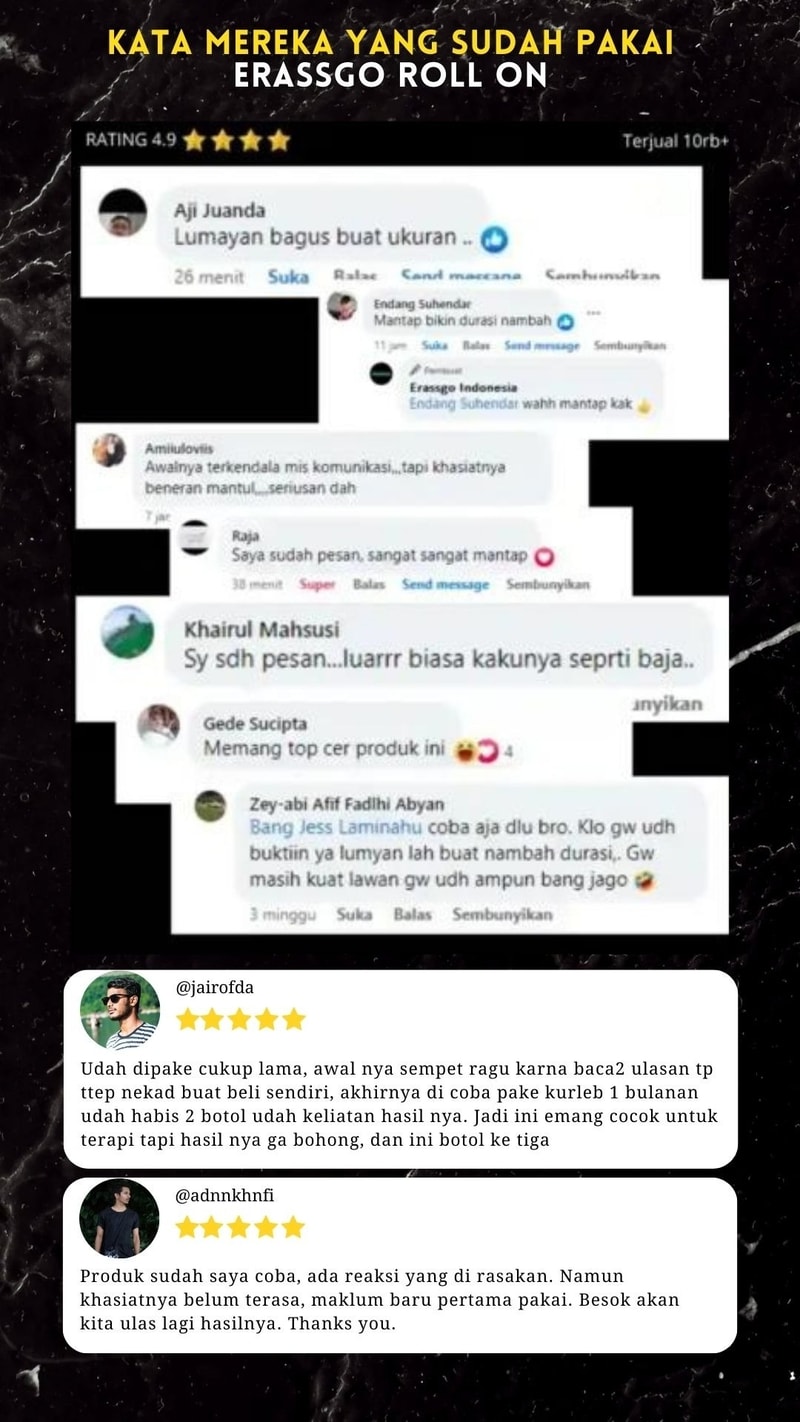The height and width of the screenshot is (1422, 800).
Task: Click Send message under Raja's comment
Action: [445, 584]
